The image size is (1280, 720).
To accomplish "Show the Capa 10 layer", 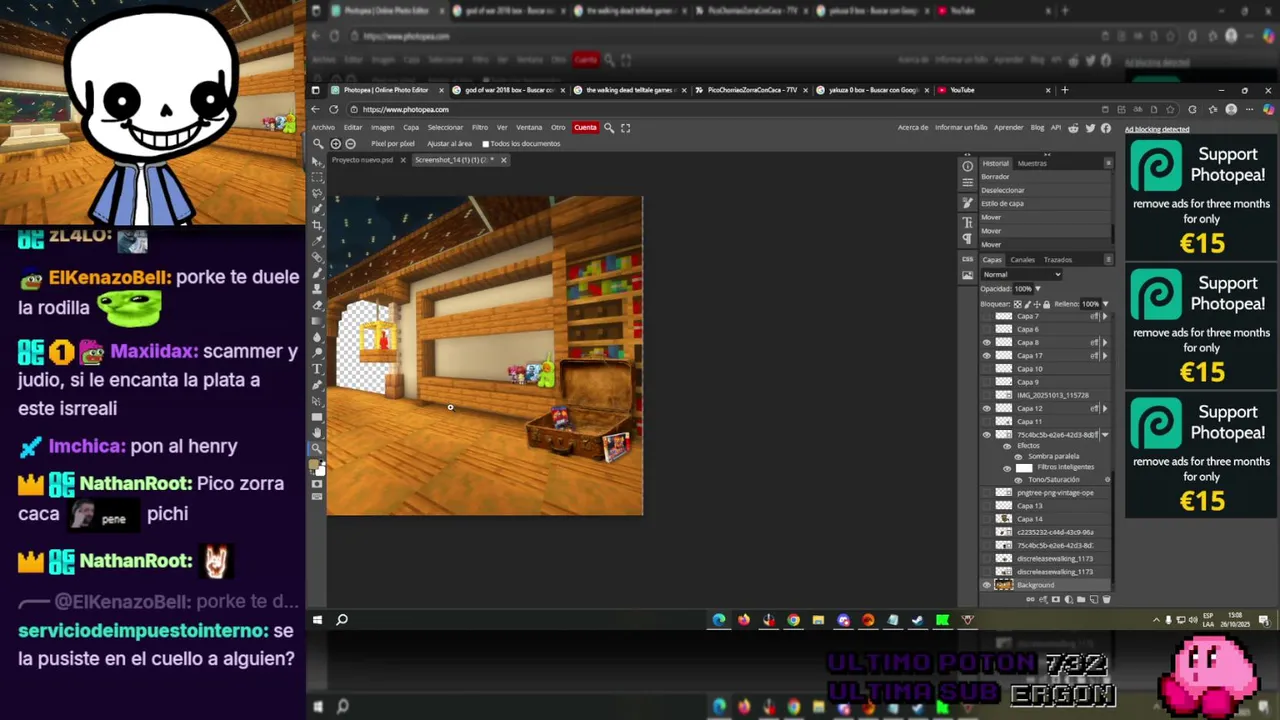I will (987, 369).
